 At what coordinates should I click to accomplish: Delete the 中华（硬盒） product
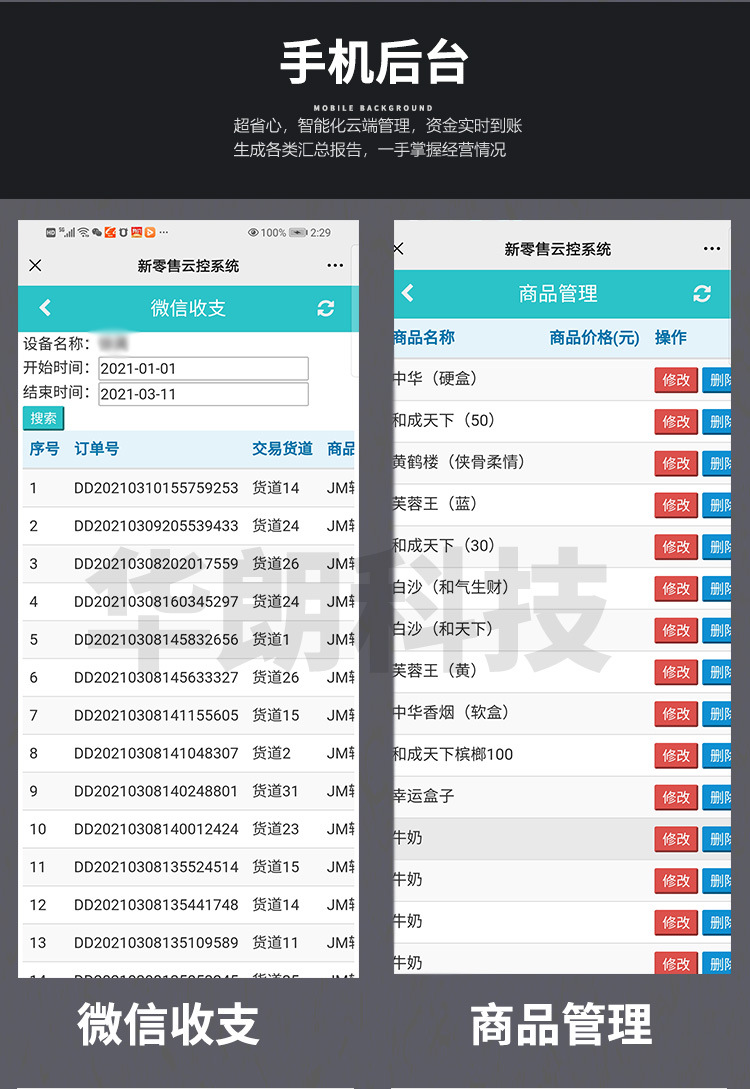[x=717, y=380]
